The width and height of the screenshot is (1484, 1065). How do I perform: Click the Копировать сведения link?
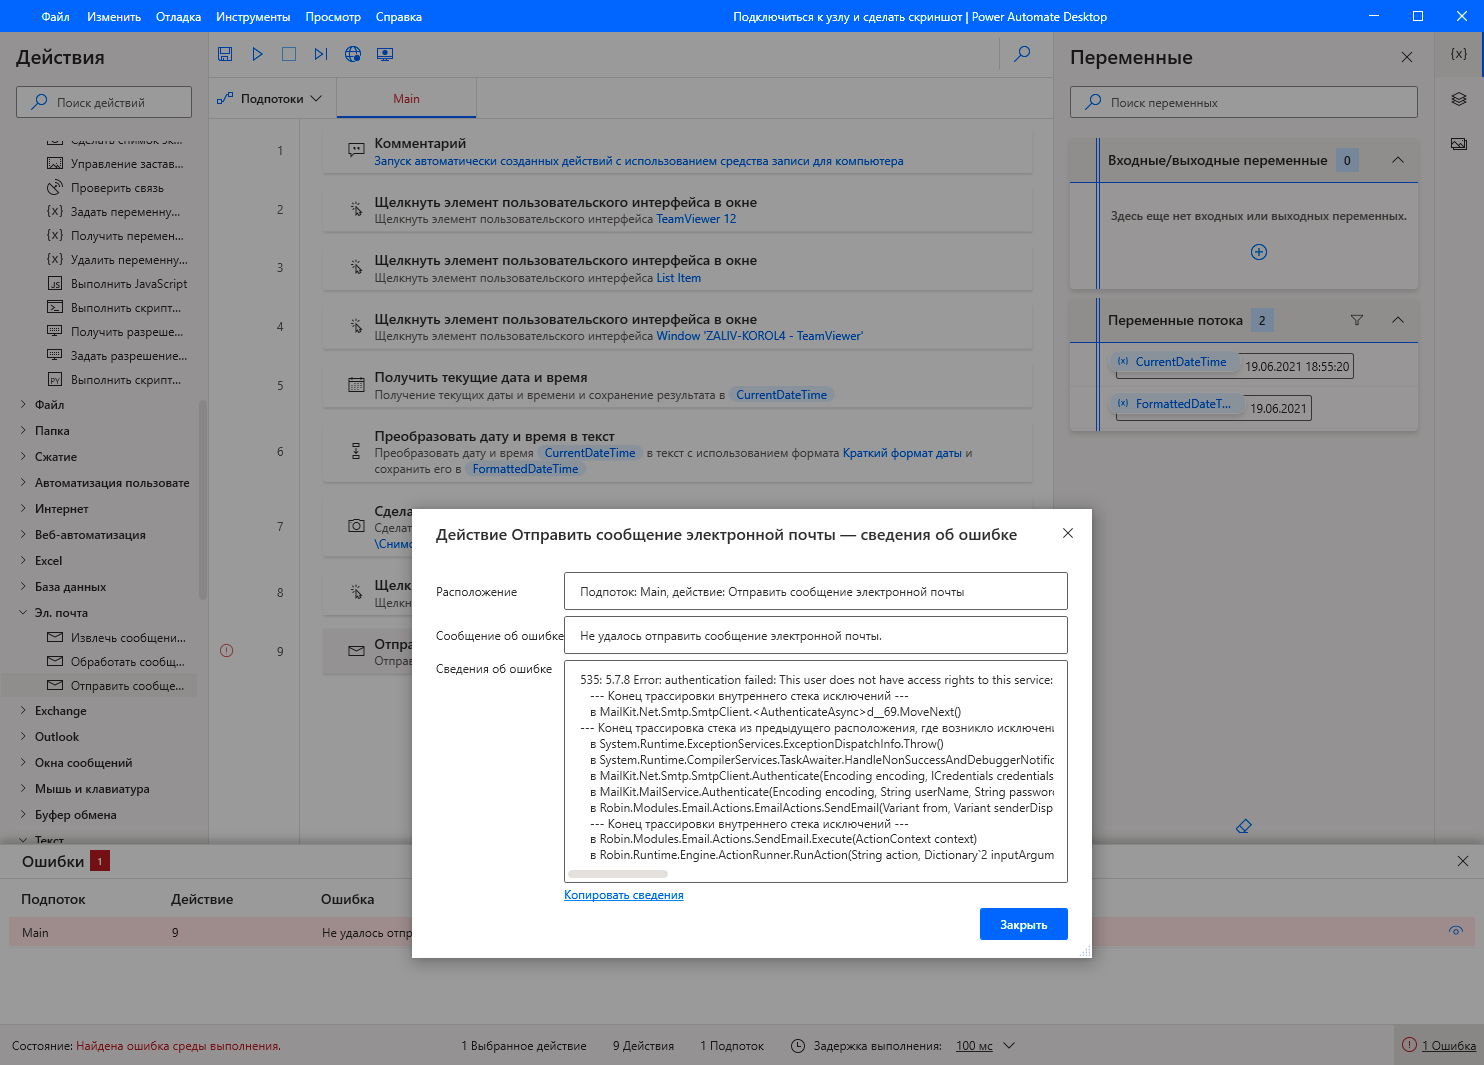click(624, 895)
